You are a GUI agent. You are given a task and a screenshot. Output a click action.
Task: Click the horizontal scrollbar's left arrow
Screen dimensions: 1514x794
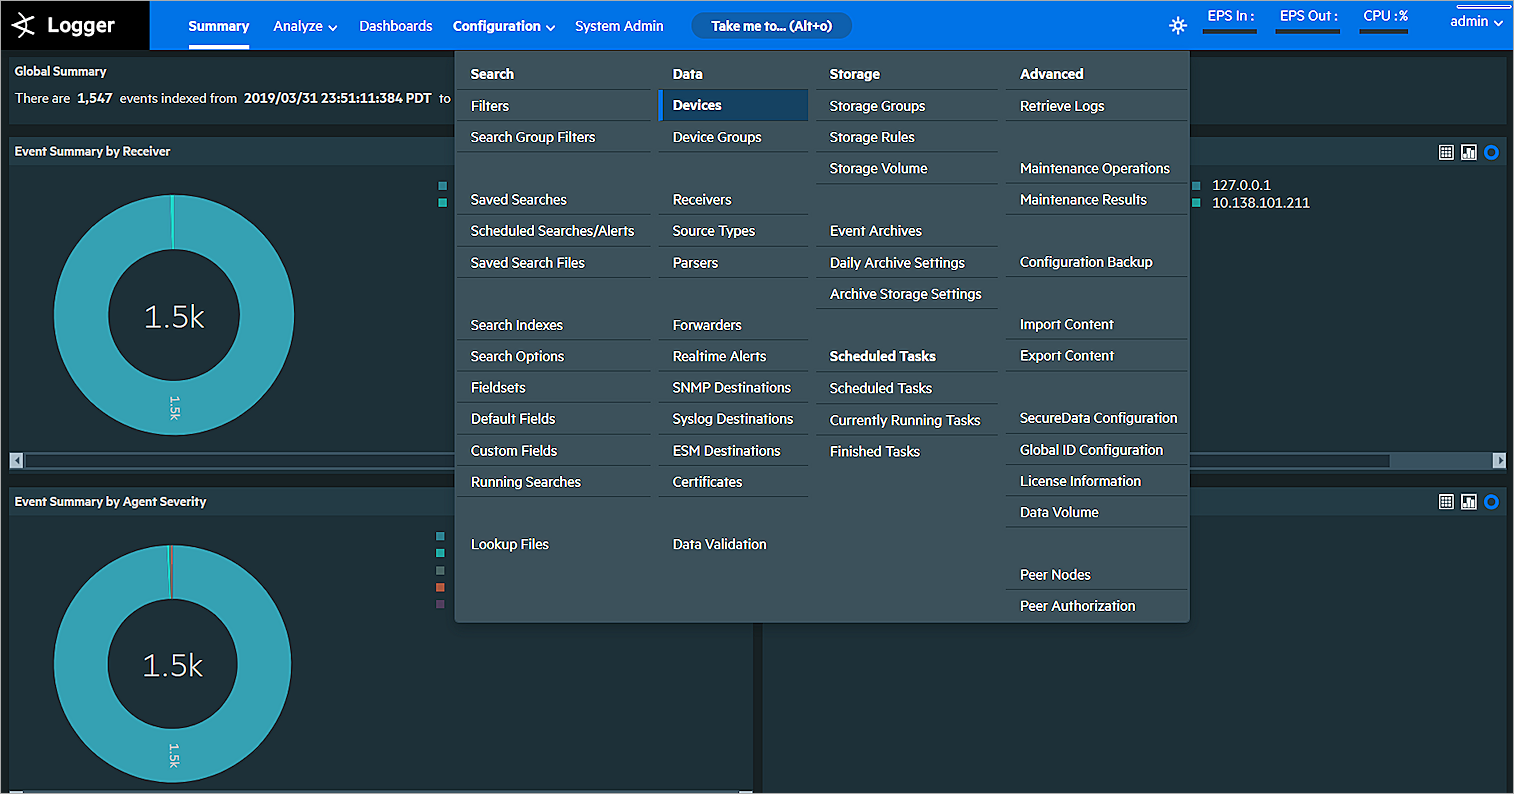(x=16, y=461)
